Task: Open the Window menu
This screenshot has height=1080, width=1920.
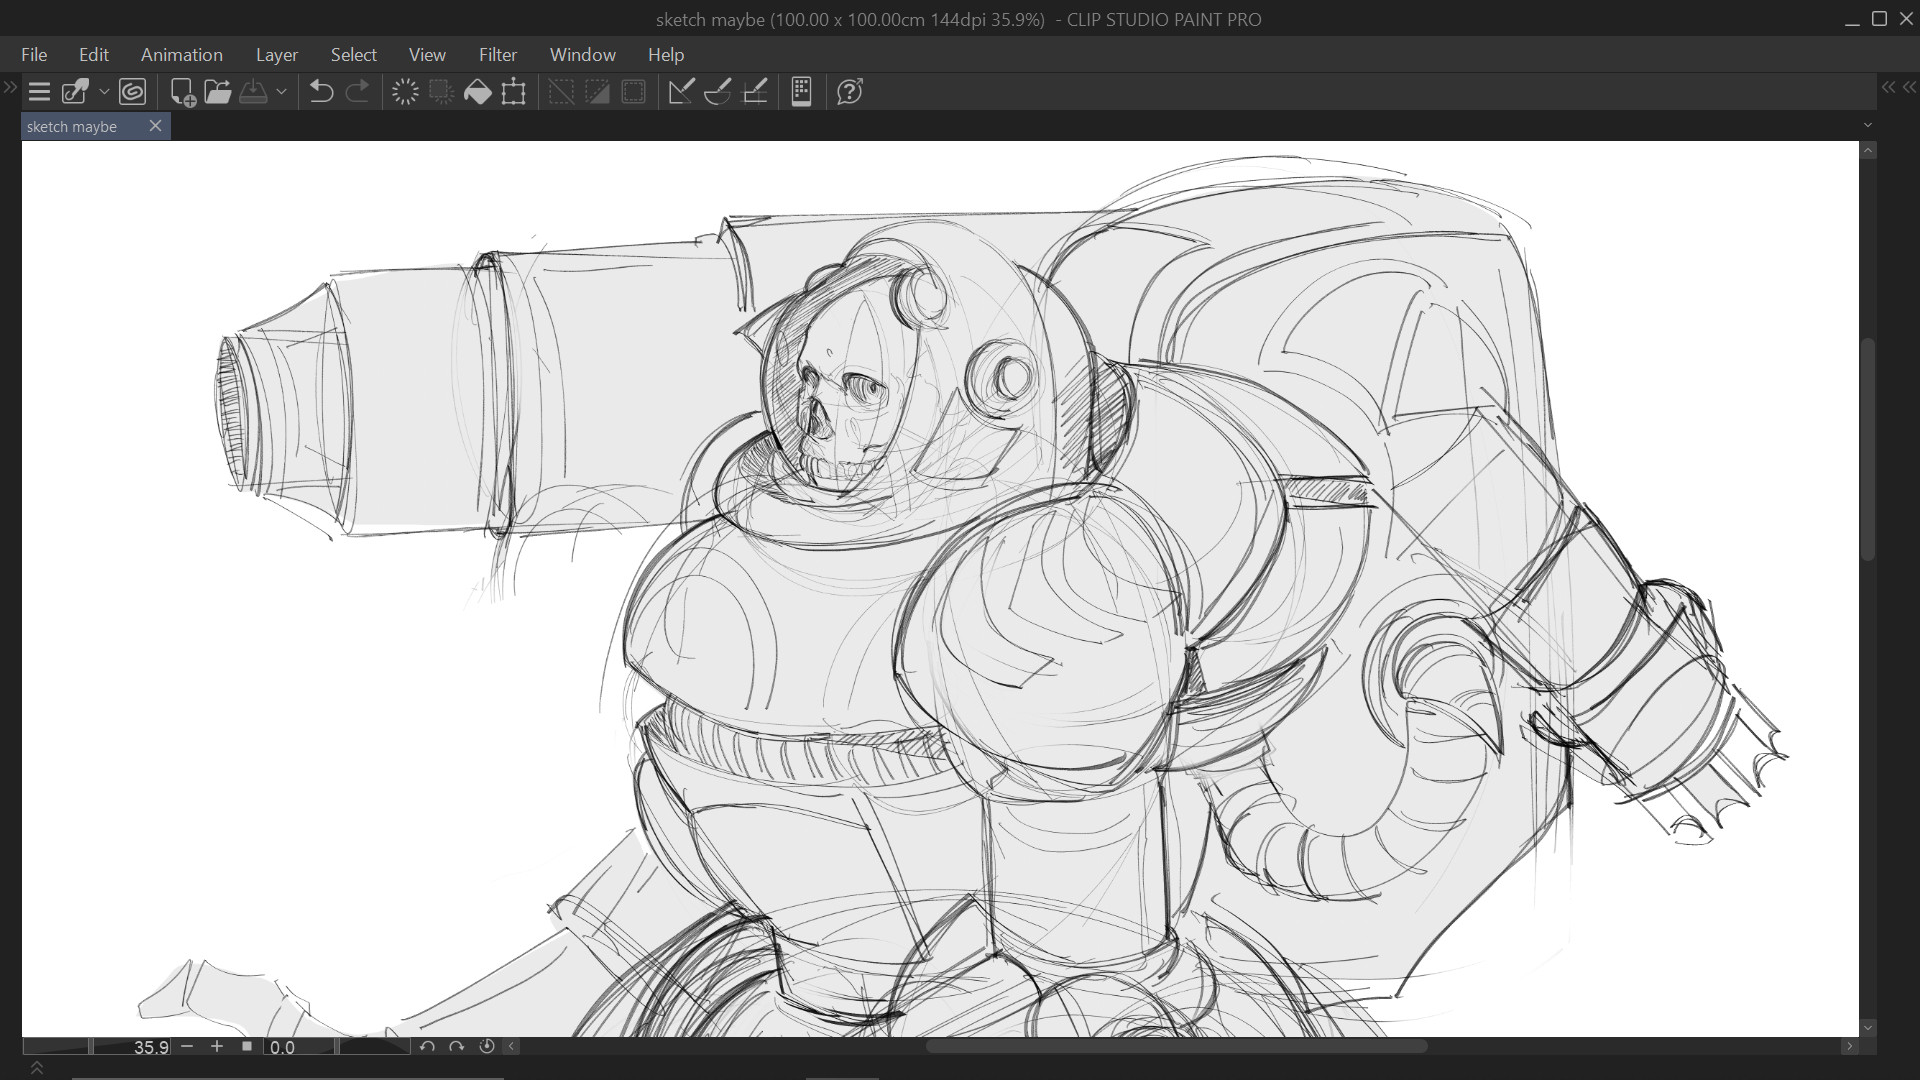Action: pyautogui.click(x=583, y=55)
